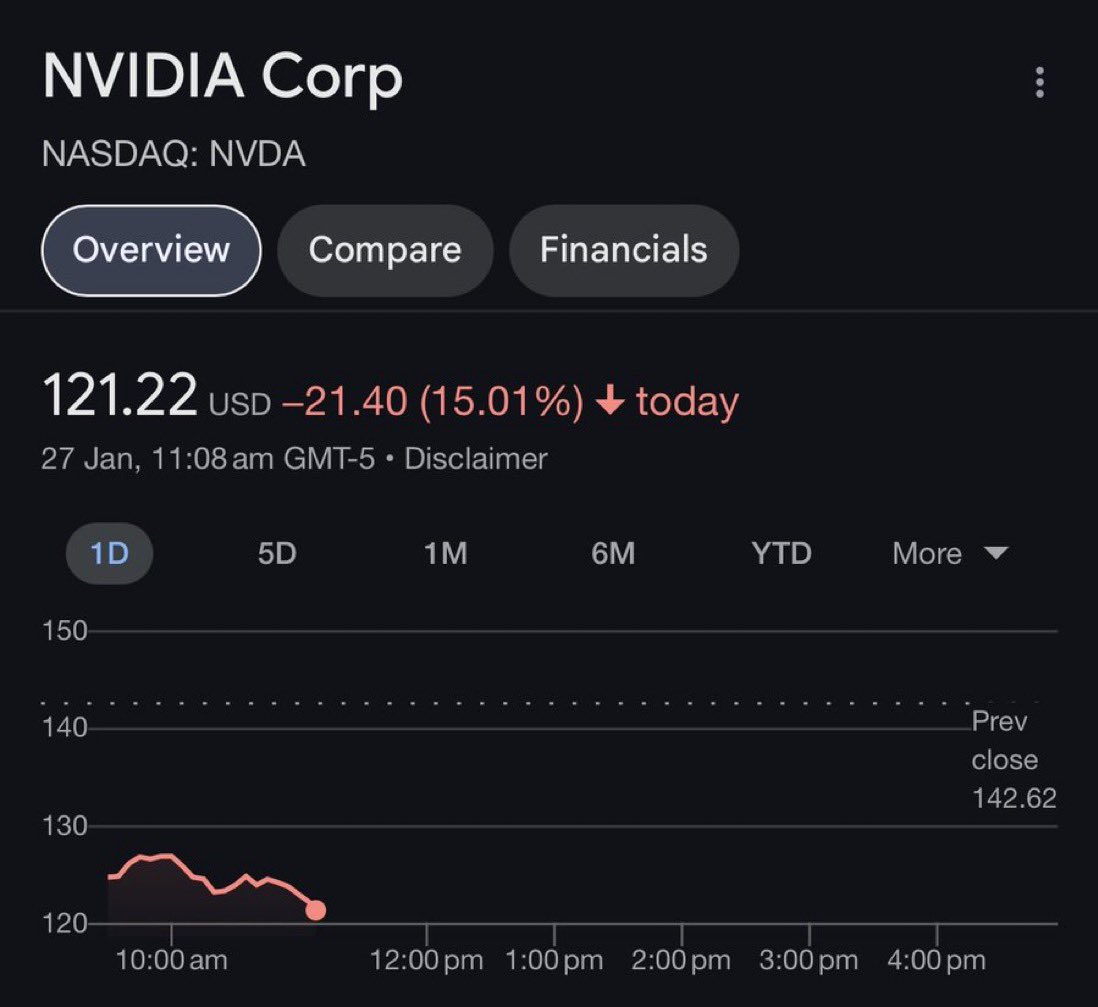Select the 1M chart range
This screenshot has height=1007, width=1098.
(445, 553)
